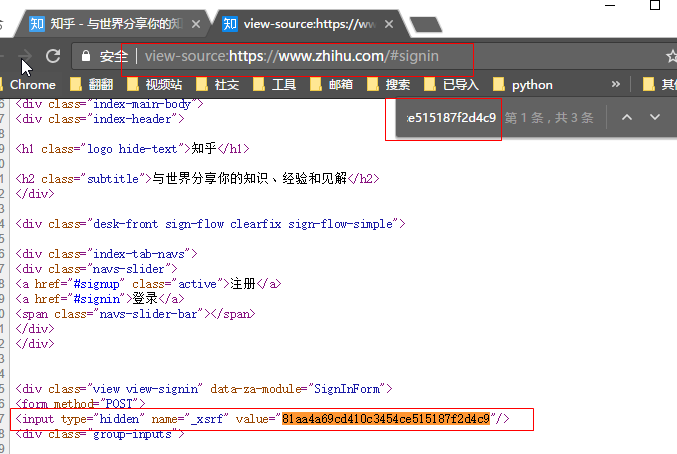Screen dimensions: 677x454
Task: Click the match count text 第1条，共3条
Action: pos(549,118)
